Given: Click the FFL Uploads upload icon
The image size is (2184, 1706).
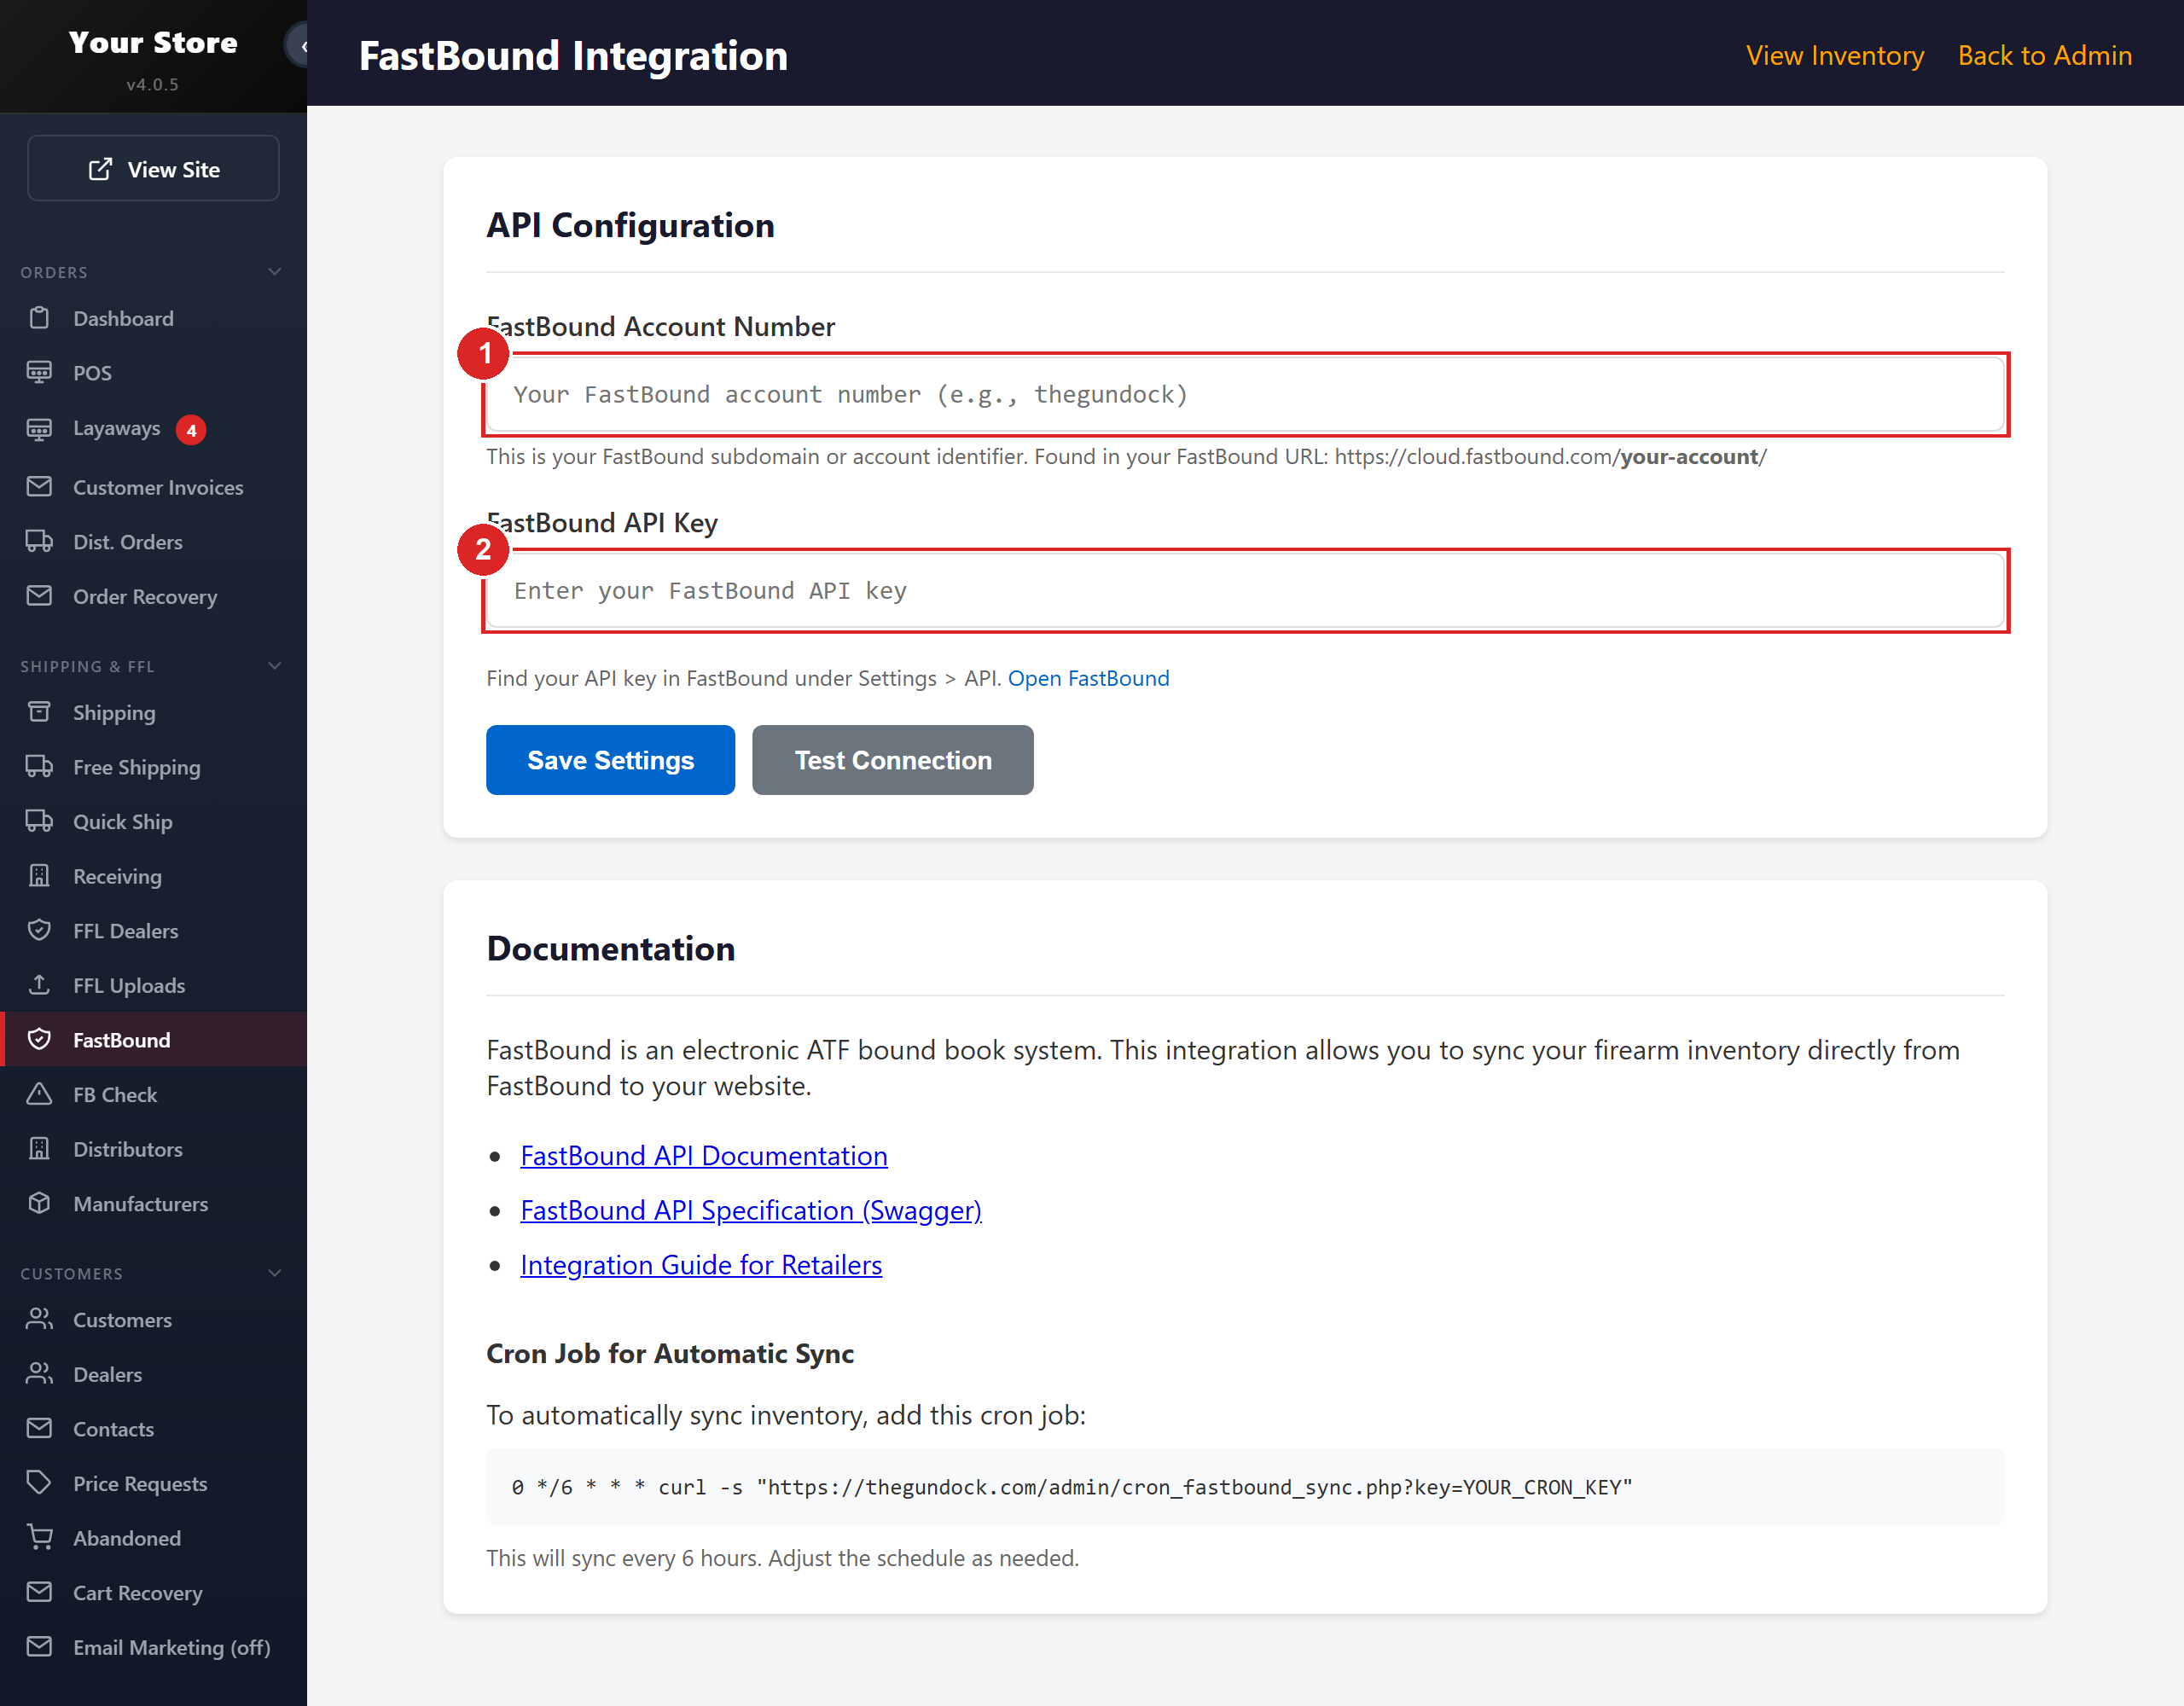Looking at the screenshot, I should click(39, 985).
